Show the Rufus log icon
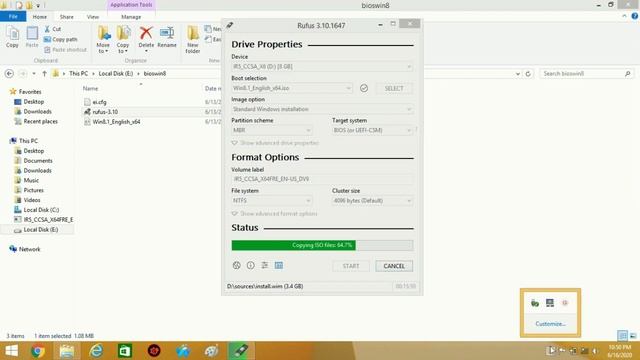The height and width of the screenshot is (360, 640). click(x=279, y=266)
